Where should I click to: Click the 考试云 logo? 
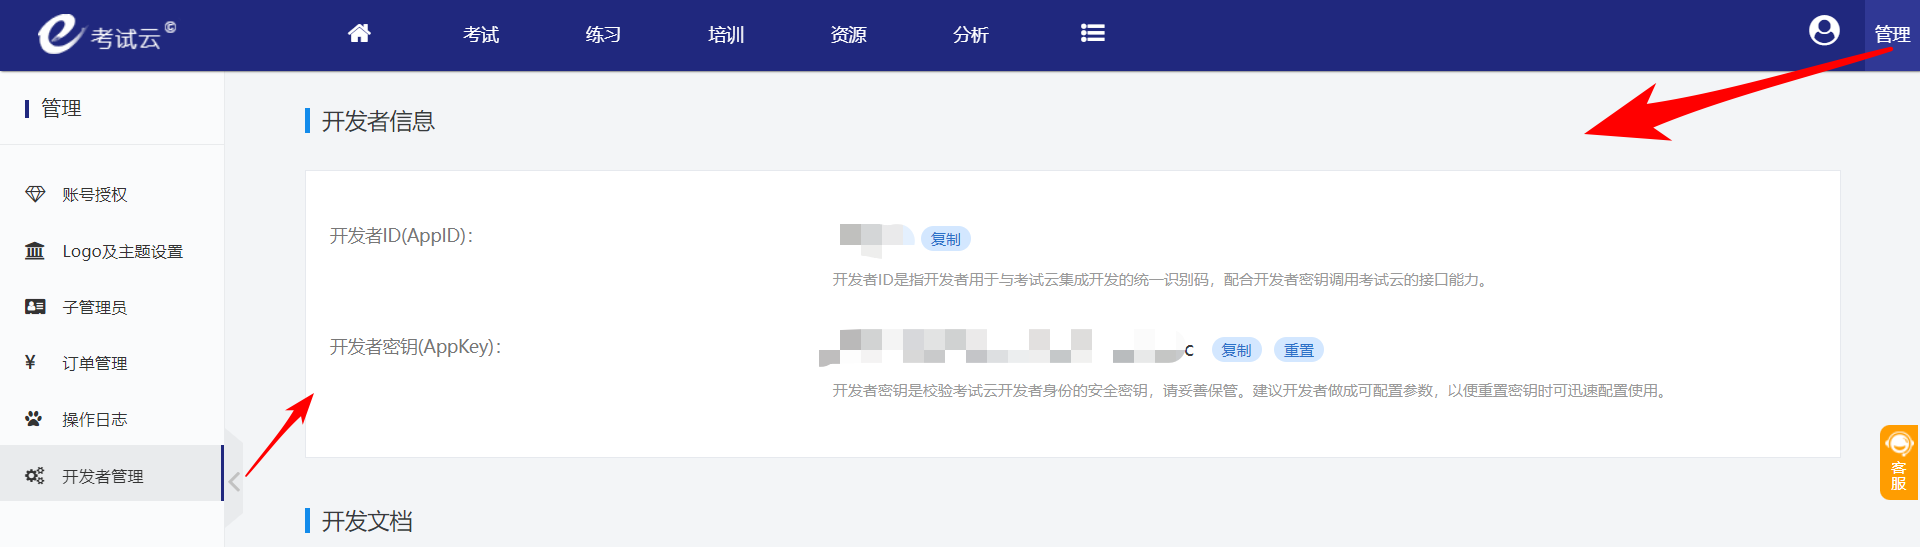coord(105,35)
